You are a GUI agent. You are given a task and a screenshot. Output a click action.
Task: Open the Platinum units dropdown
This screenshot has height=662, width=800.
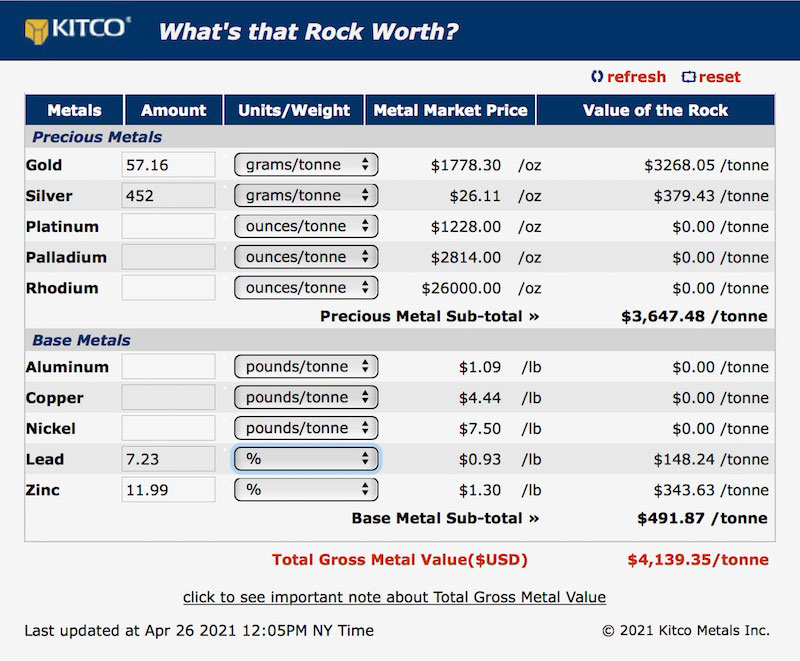[306, 226]
